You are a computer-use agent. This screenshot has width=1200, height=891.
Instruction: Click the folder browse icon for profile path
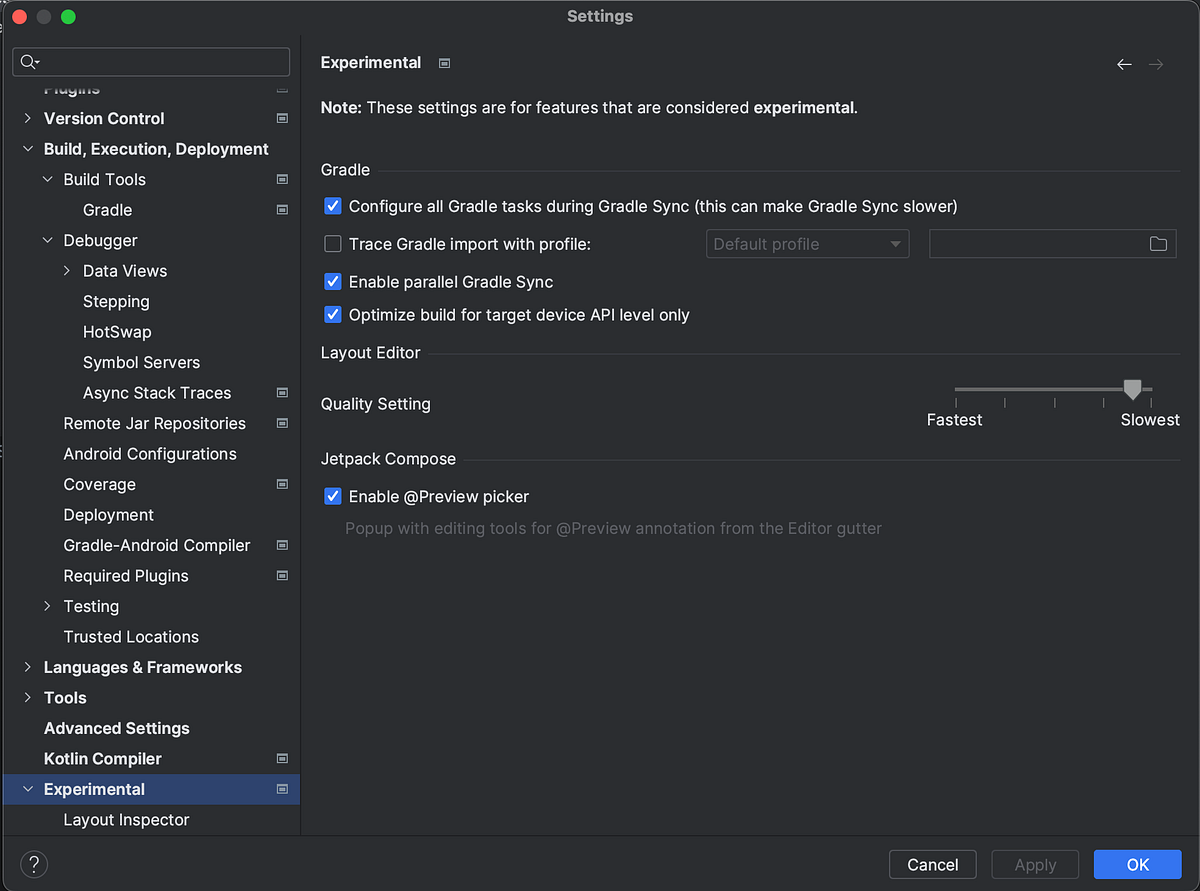pyautogui.click(x=1158, y=244)
